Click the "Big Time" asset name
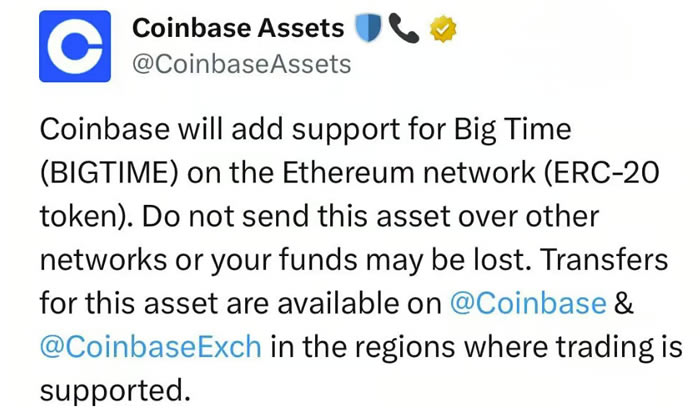The height and width of the screenshot is (417, 700). pos(512,130)
